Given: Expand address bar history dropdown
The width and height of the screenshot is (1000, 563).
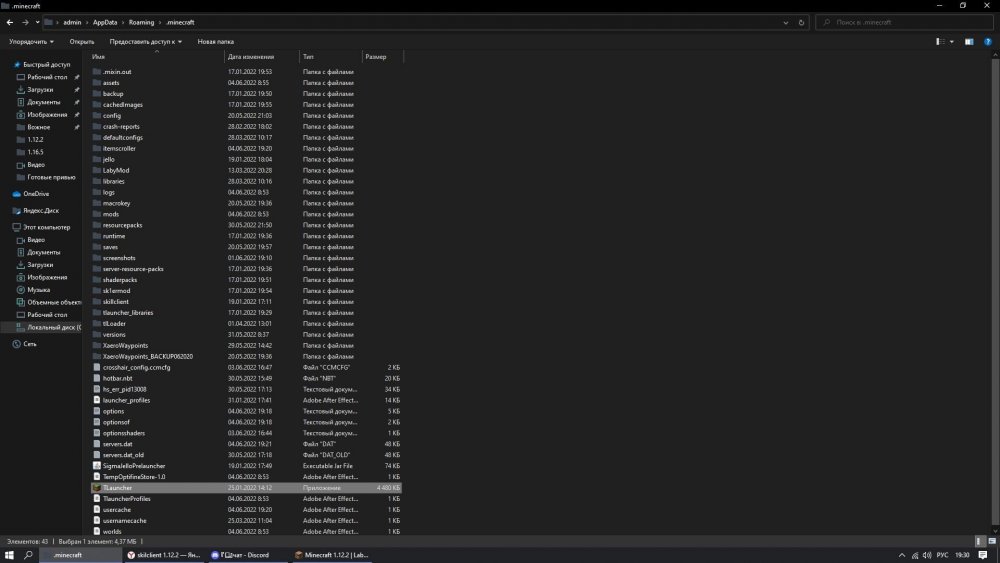Looking at the screenshot, I should click(x=786, y=22).
